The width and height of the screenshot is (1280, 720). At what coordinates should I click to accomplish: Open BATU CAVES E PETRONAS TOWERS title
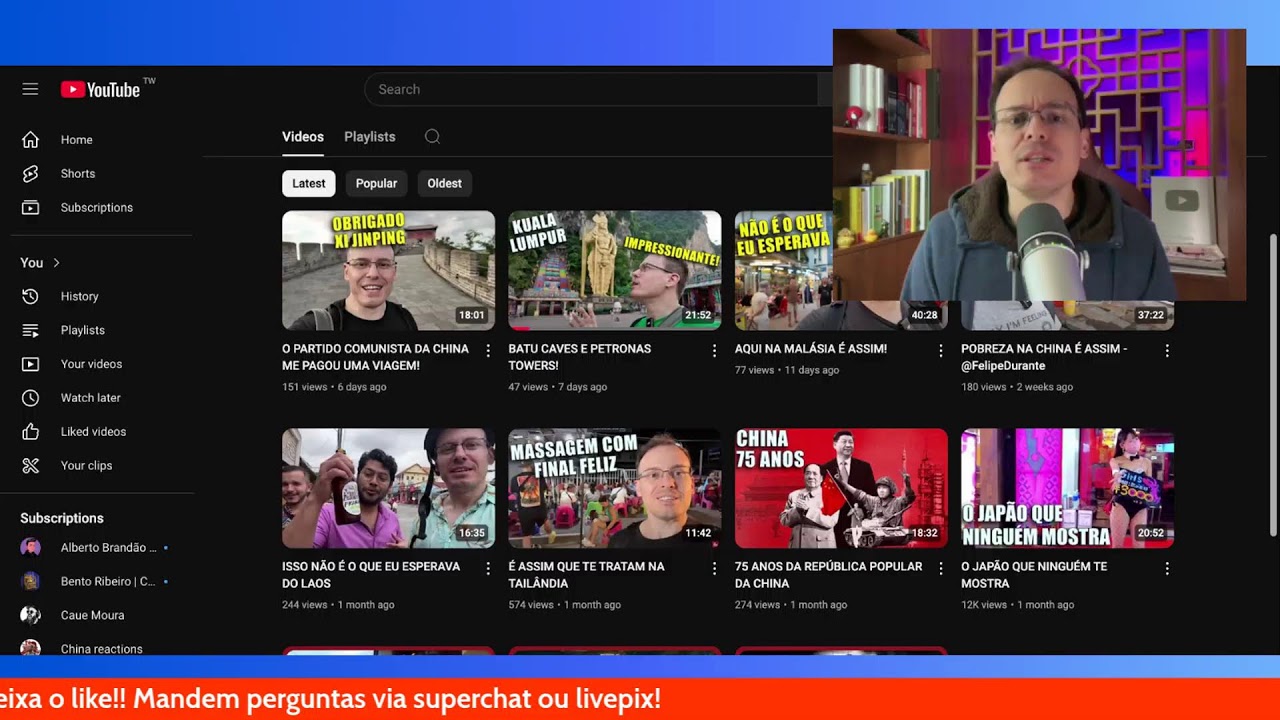coord(579,357)
